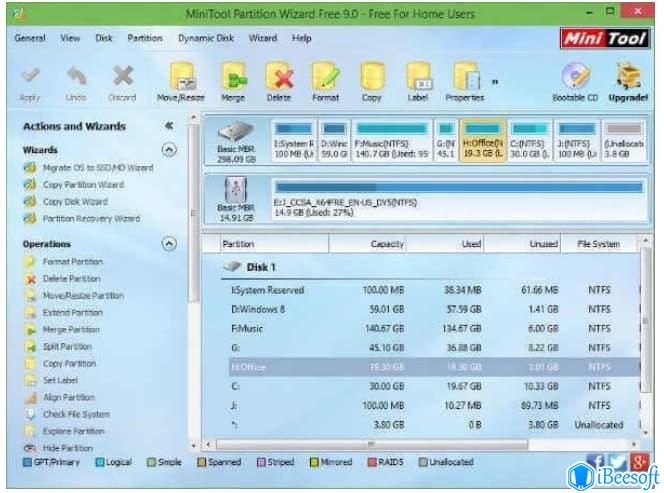Choose Split Partition operation
The height and width of the screenshot is (493, 664).
(67, 346)
